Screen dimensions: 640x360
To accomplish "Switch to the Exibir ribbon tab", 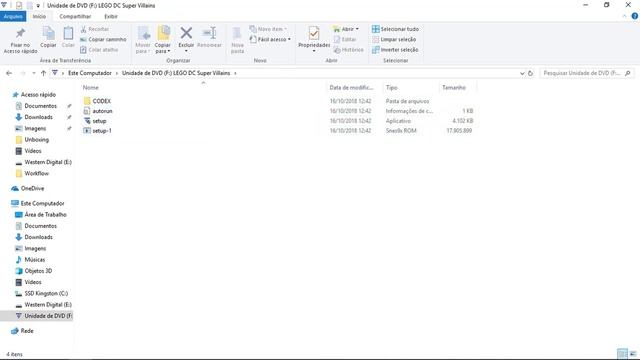I will [x=111, y=16].
